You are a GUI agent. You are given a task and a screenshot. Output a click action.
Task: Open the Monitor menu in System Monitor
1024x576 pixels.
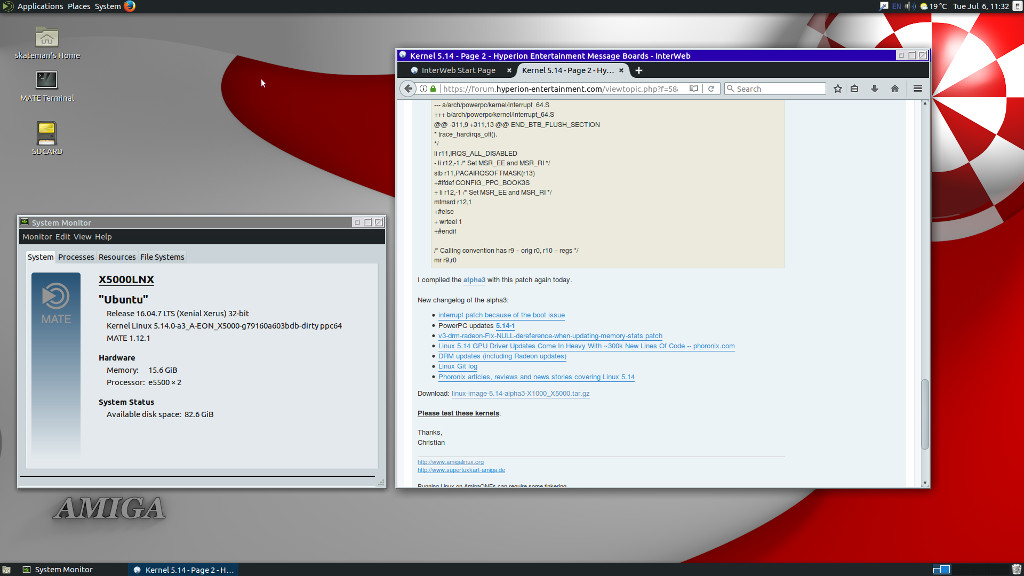tap(37, 237)
